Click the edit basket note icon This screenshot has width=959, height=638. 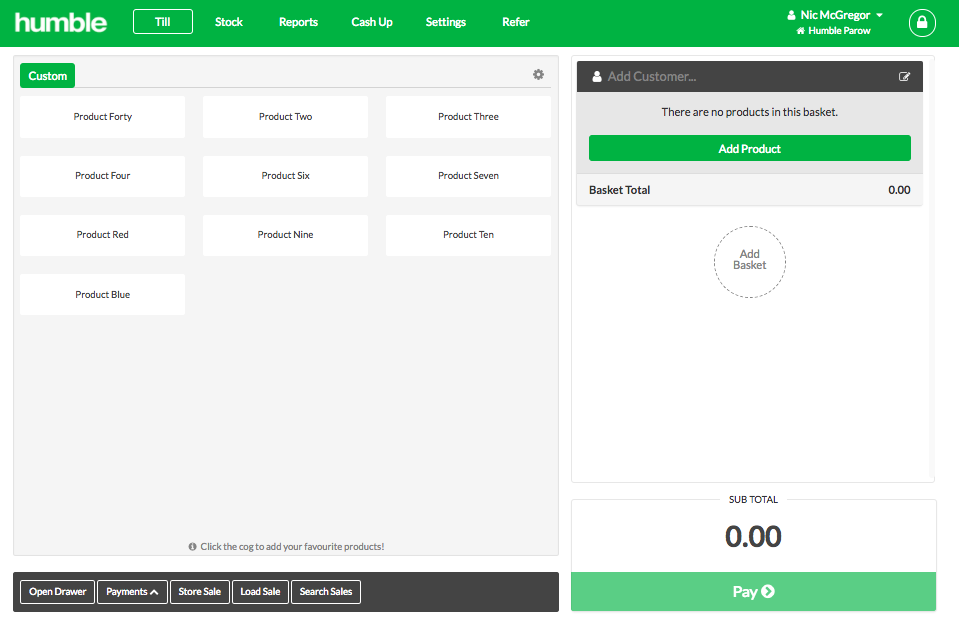click(x=904, y=76)
